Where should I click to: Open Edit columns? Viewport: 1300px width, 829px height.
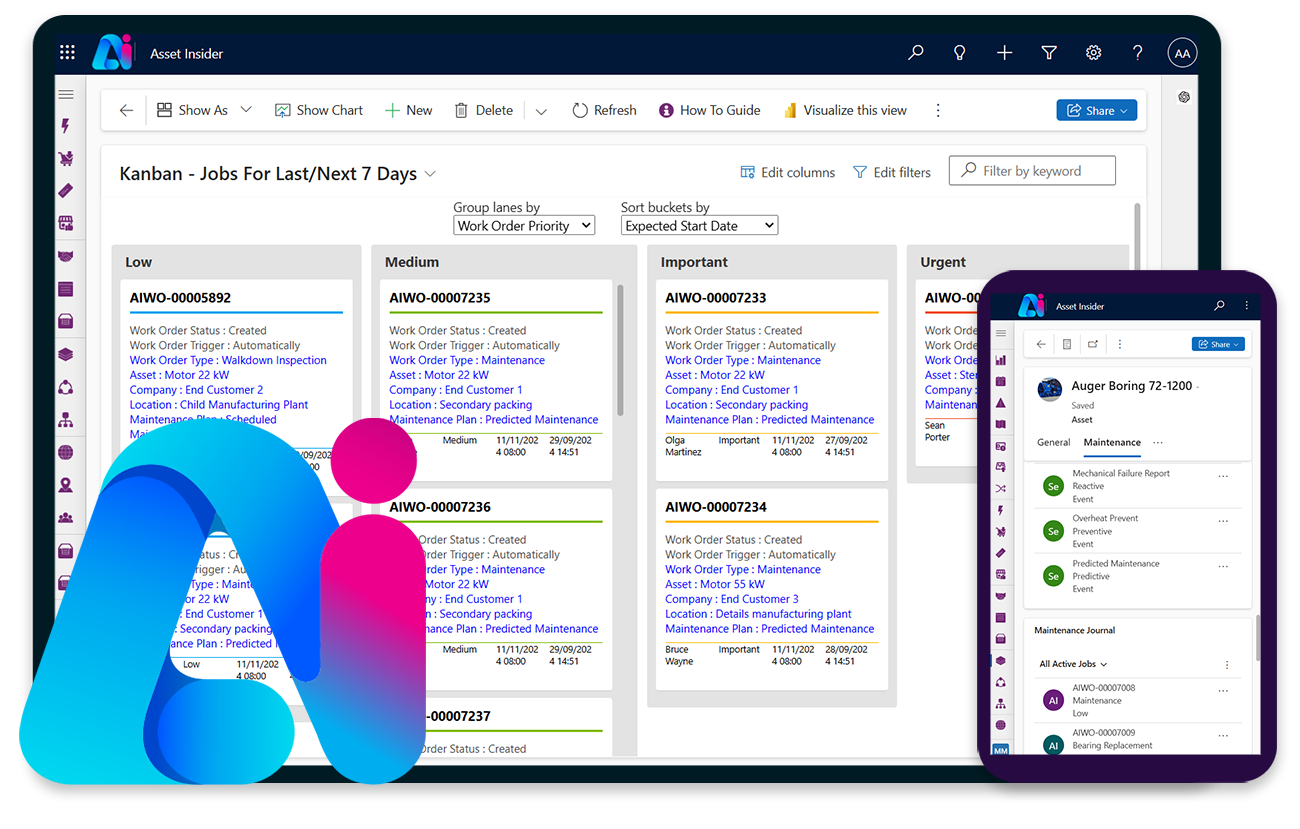(787, 173)
